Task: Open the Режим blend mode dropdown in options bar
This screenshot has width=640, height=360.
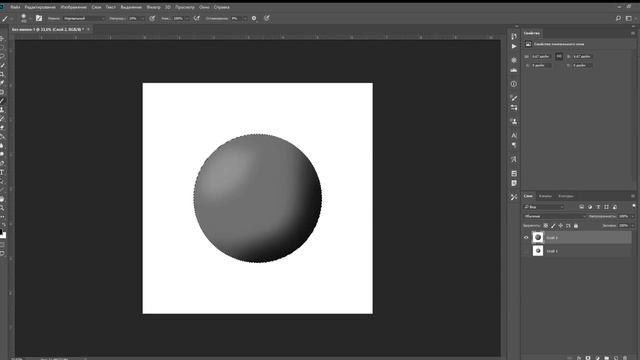Action: (x=84, y=18)
